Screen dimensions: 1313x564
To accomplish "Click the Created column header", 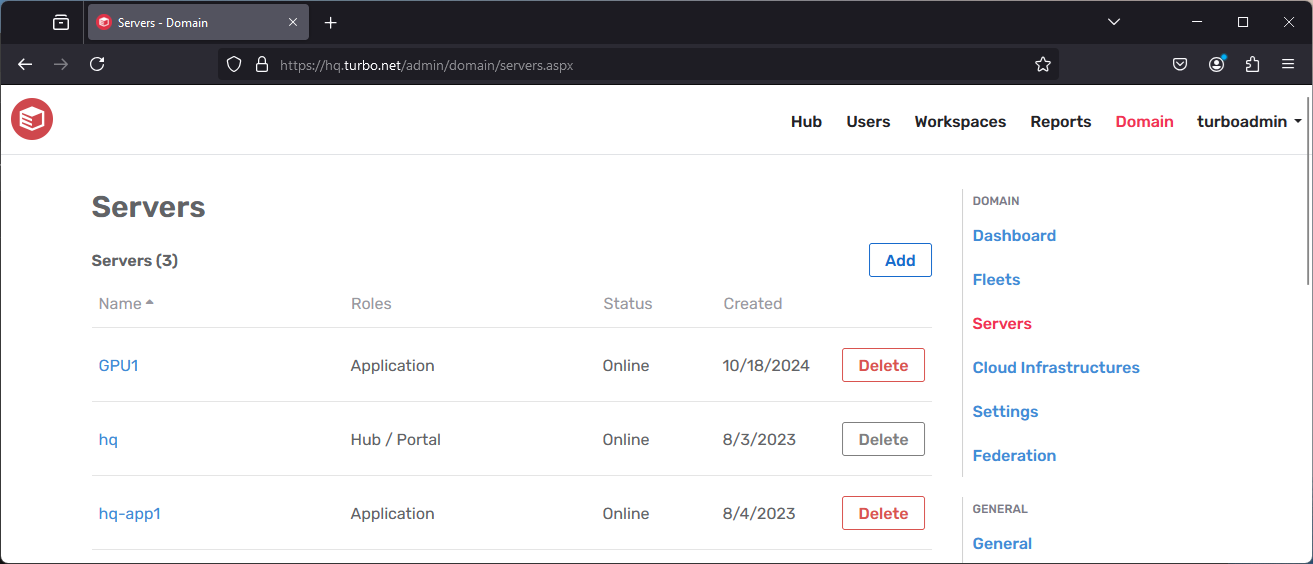I will [753, 304].
